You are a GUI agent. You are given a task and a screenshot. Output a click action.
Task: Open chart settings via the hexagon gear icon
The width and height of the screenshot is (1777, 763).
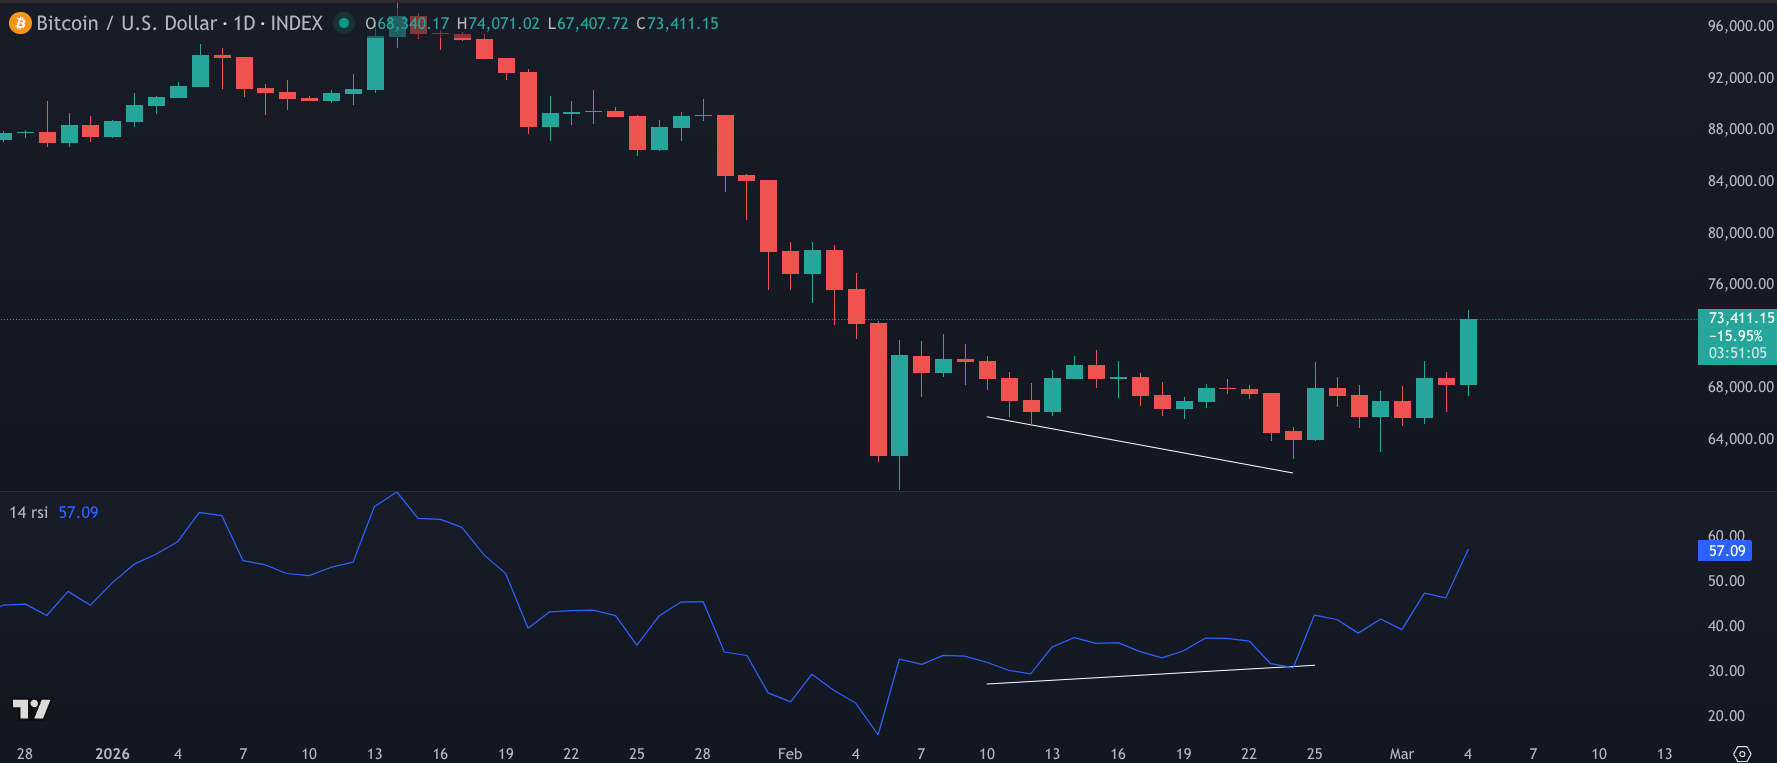click(1742, 753)
